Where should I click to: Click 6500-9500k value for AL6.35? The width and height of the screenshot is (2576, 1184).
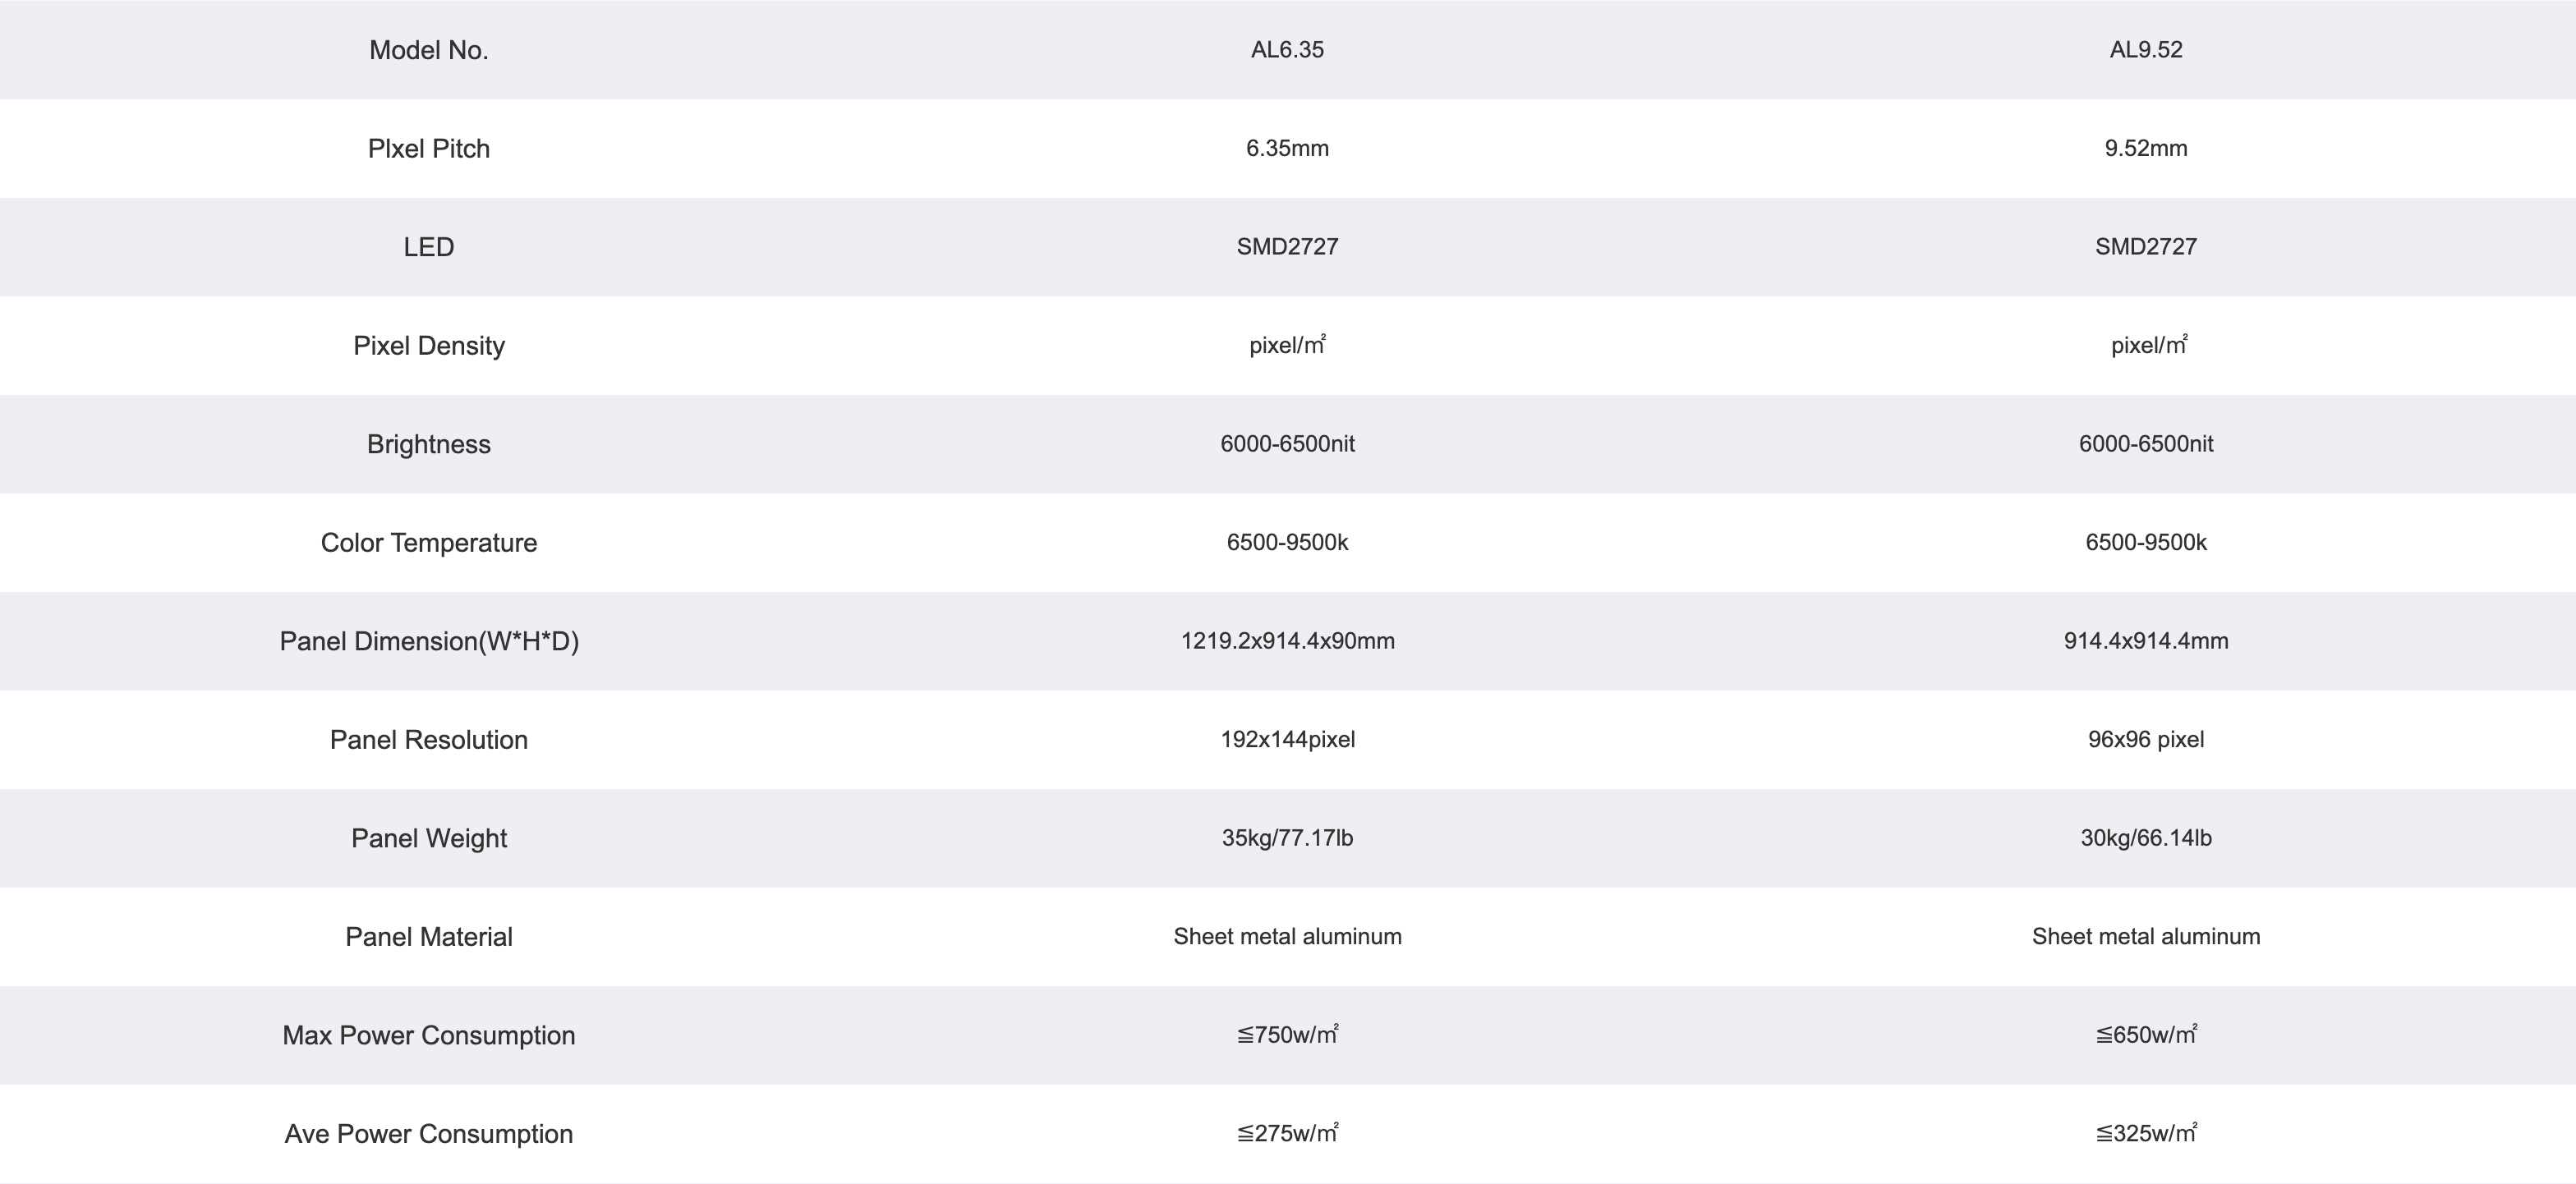pos(1287,542)
